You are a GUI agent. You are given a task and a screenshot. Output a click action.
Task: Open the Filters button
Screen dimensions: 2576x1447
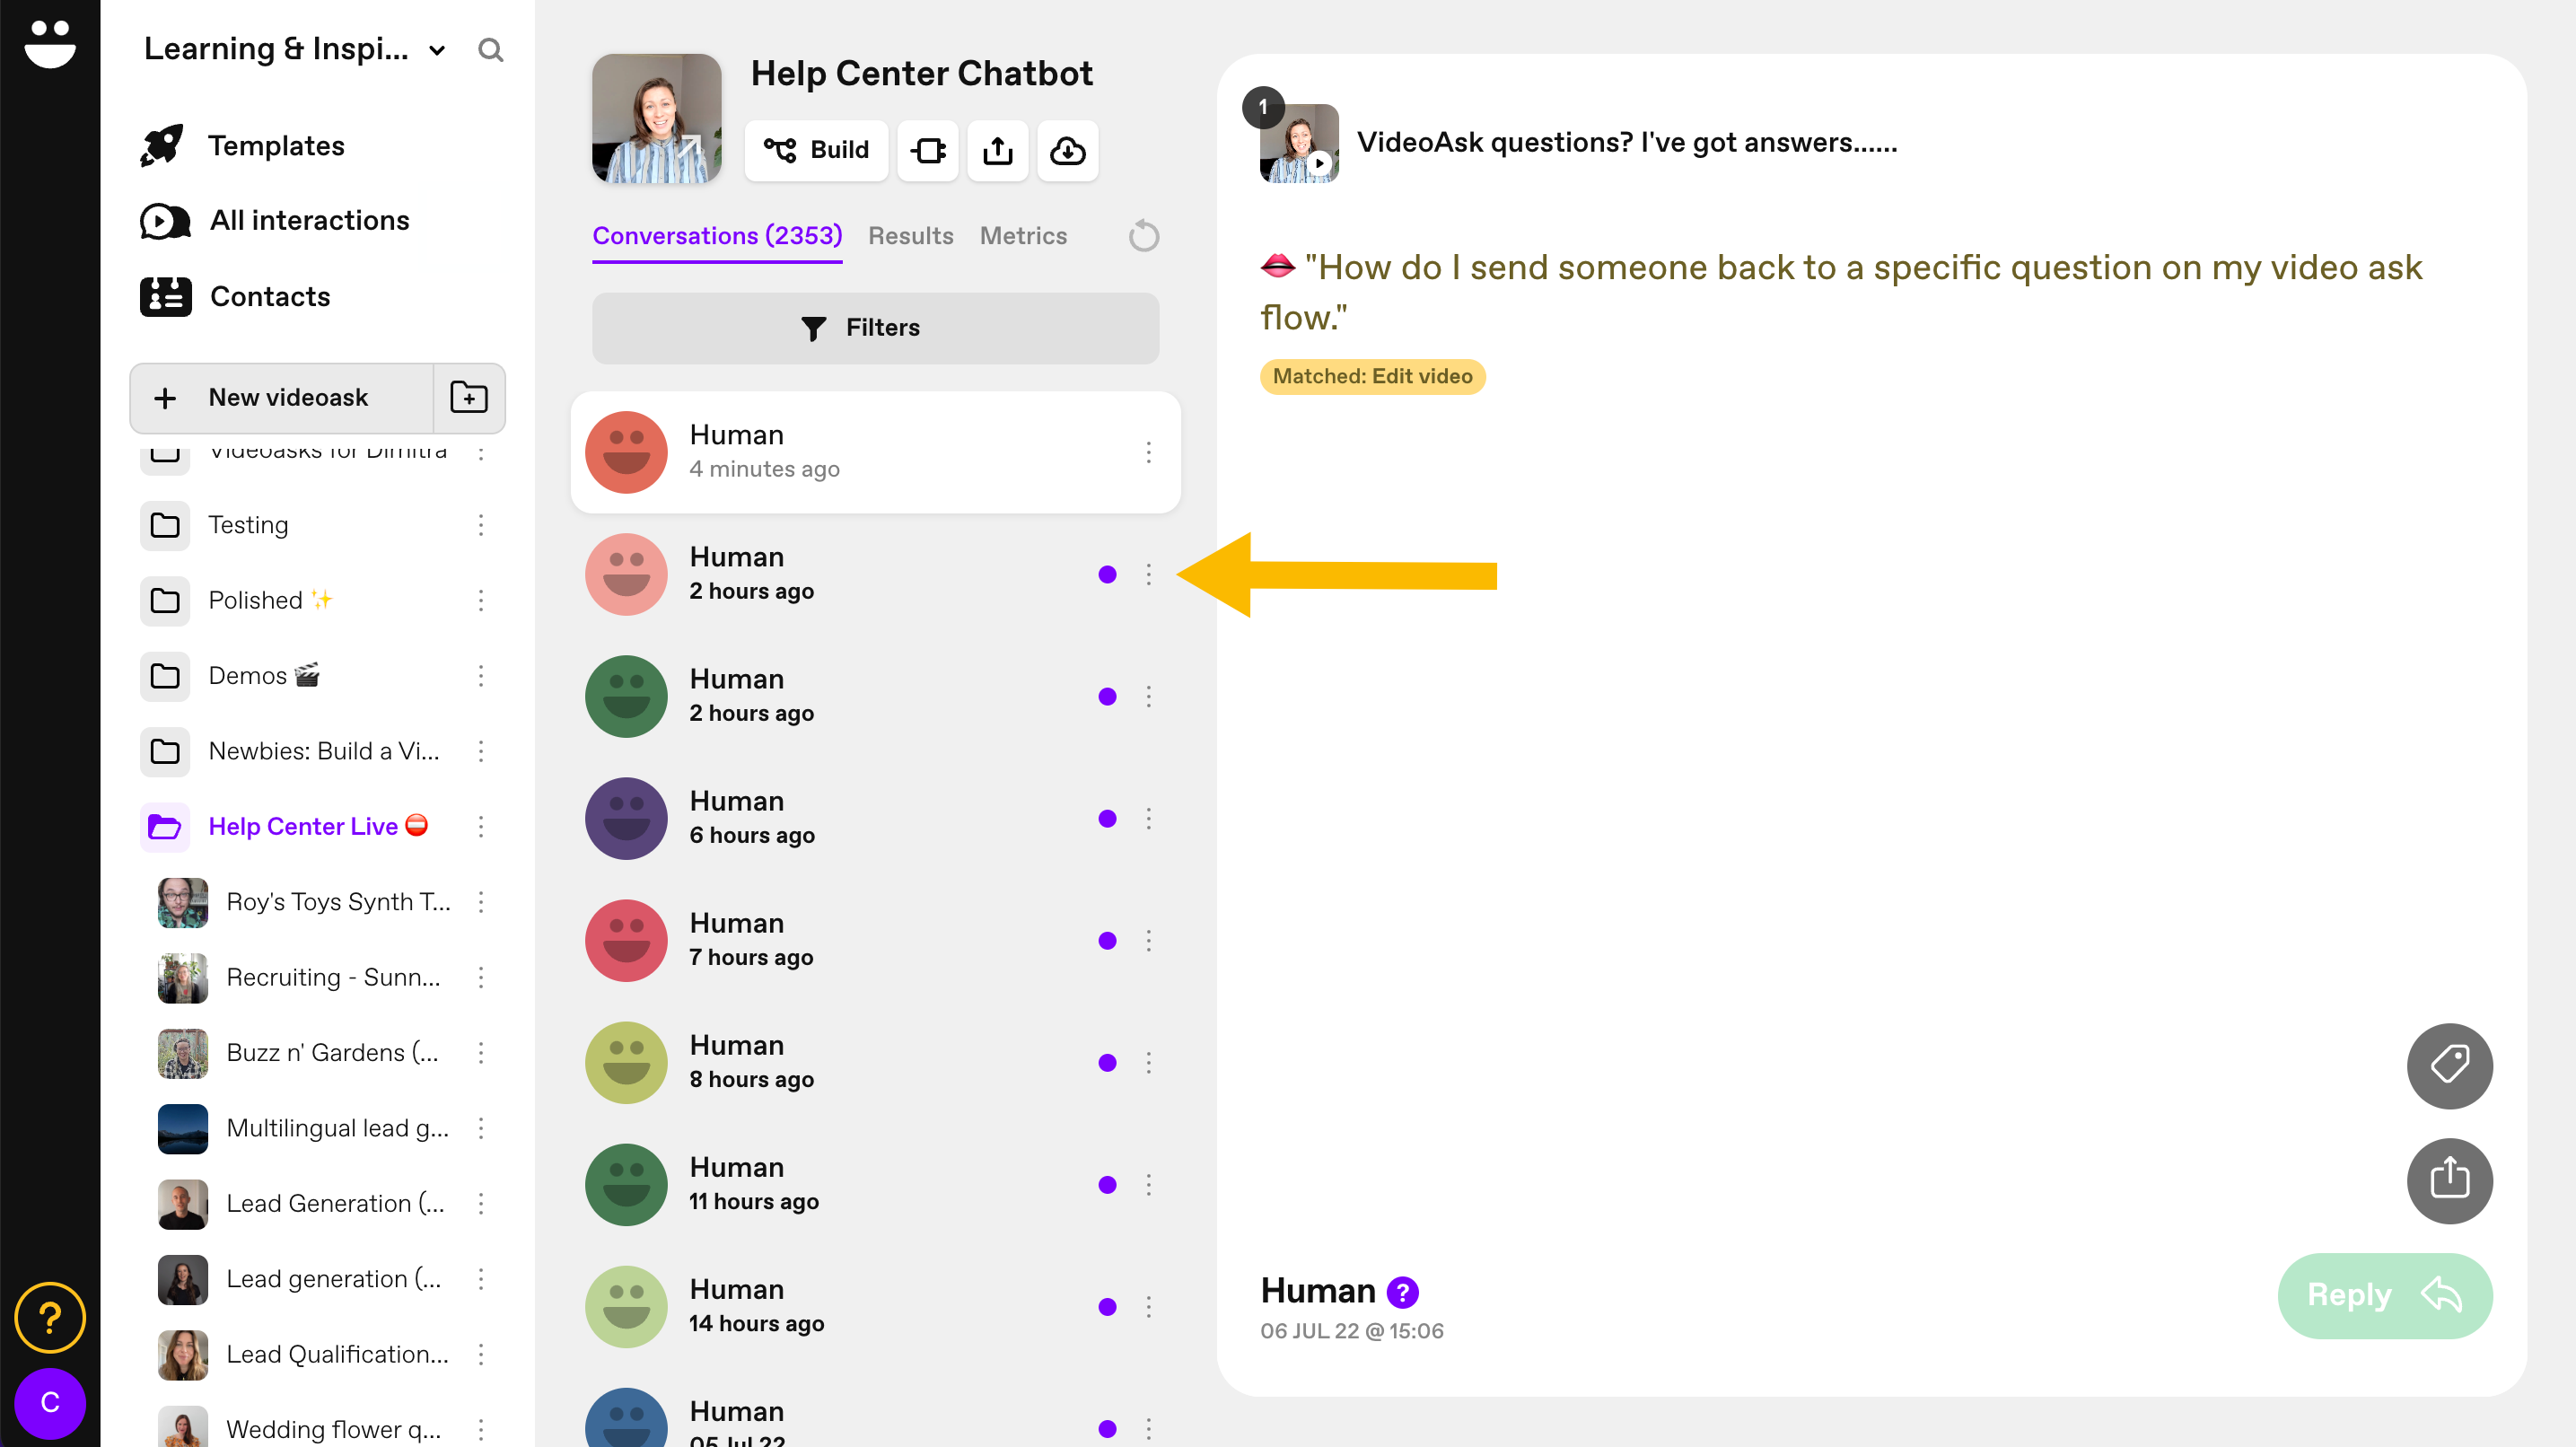point(875,328)
